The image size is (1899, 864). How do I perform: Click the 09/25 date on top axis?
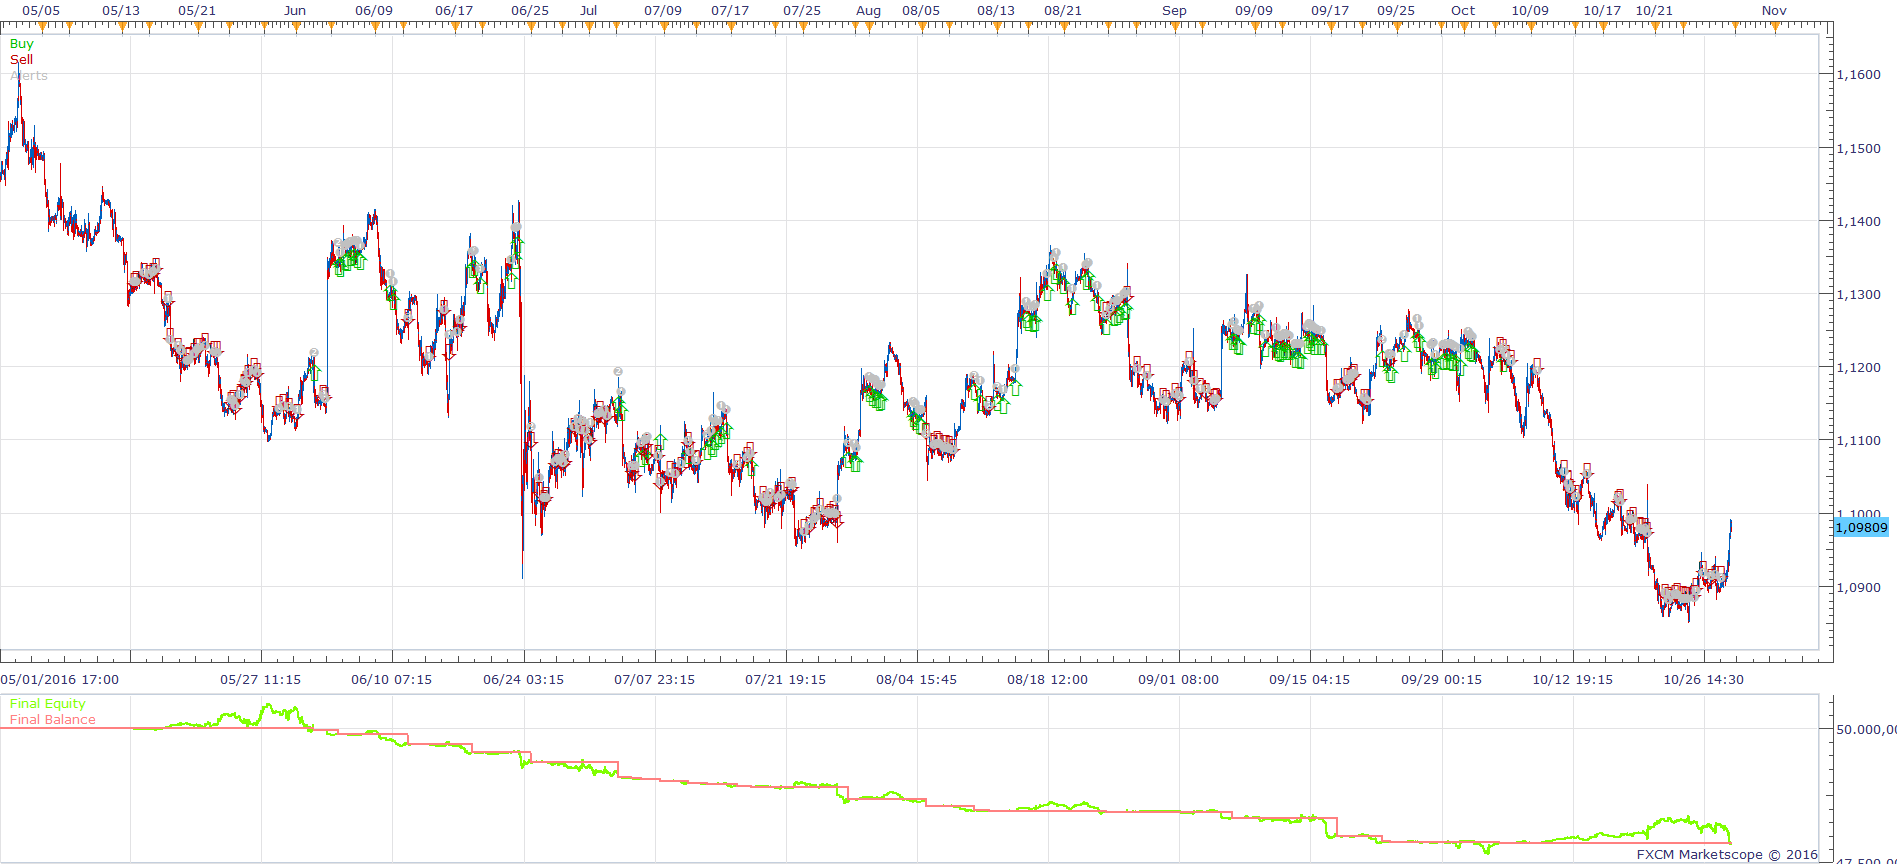click(x=1396, y=11)
